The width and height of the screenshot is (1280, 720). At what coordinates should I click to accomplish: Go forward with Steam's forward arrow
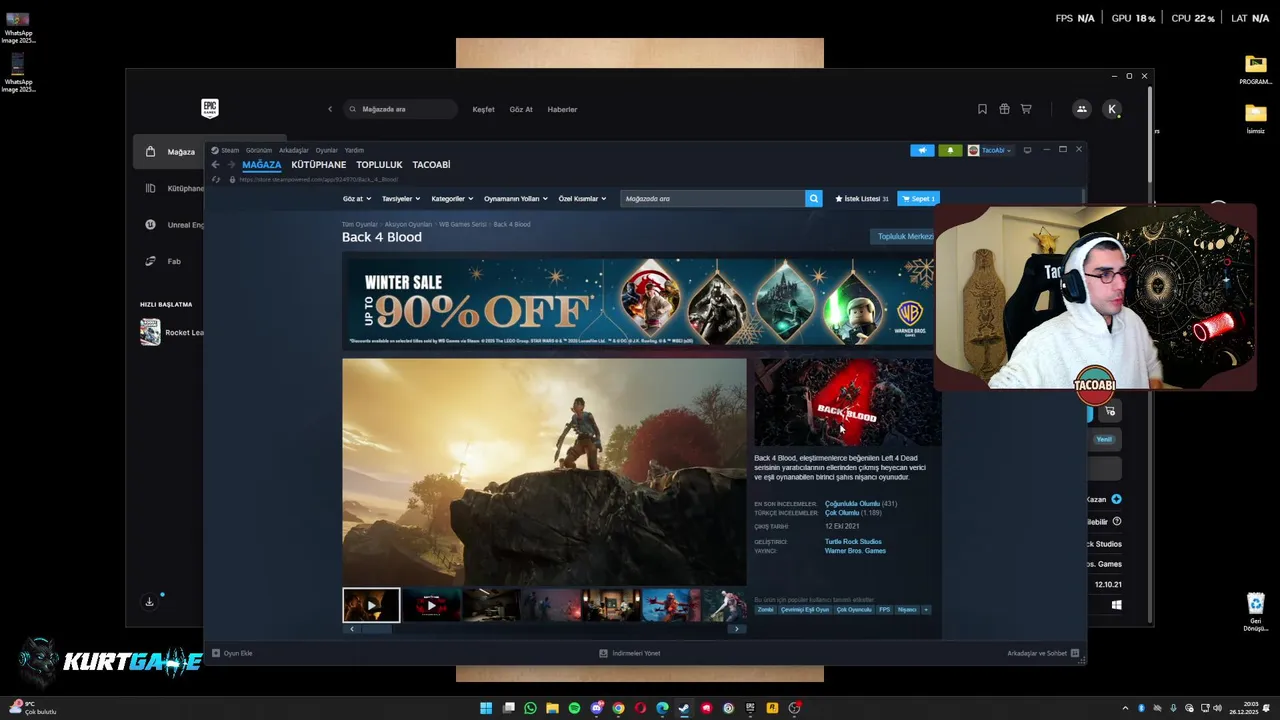pyautogui.click(x=231, y=165)
